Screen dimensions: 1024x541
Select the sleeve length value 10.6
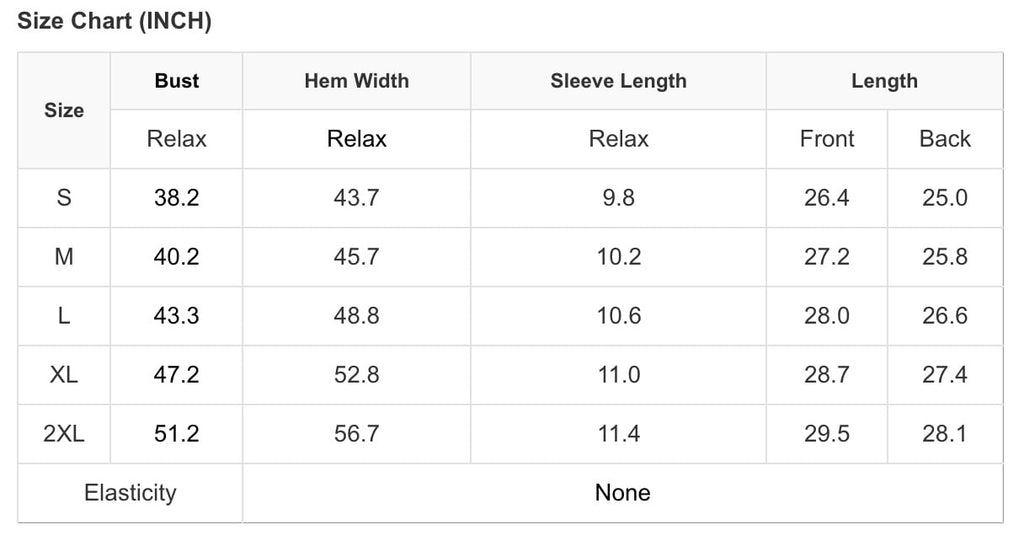click(618, 316)
